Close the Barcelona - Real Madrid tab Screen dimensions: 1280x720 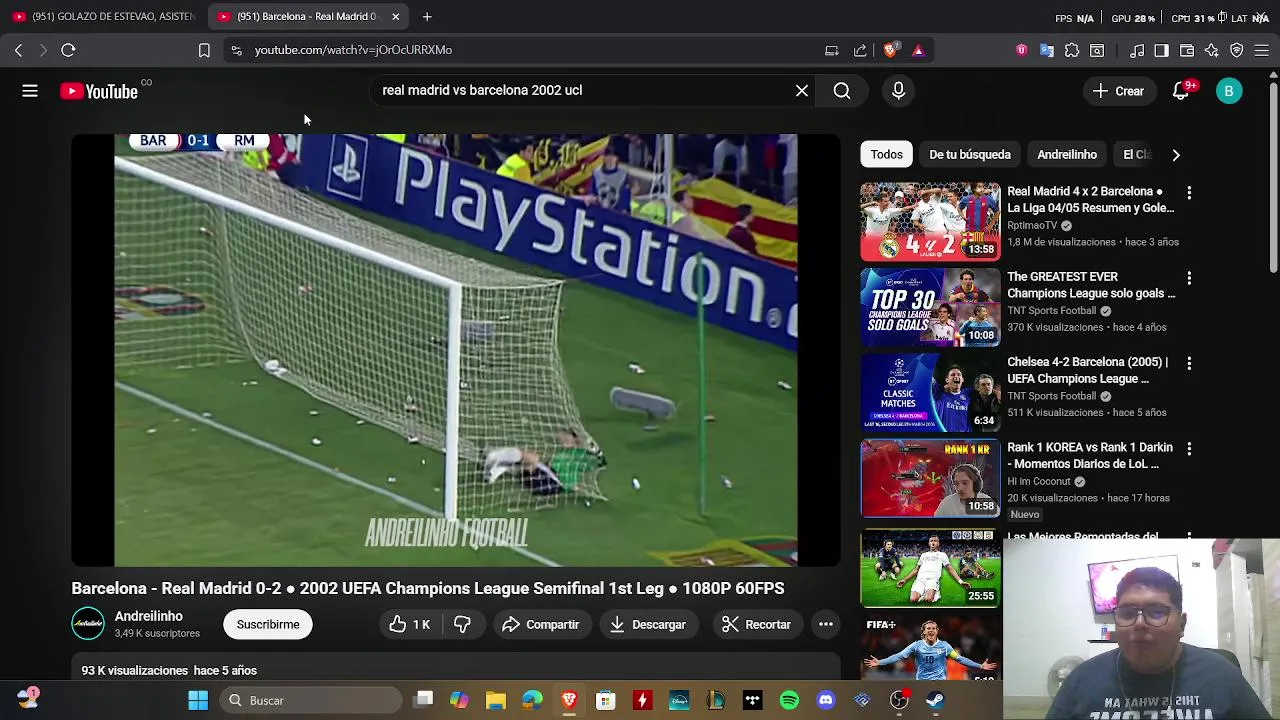[395, 17]
